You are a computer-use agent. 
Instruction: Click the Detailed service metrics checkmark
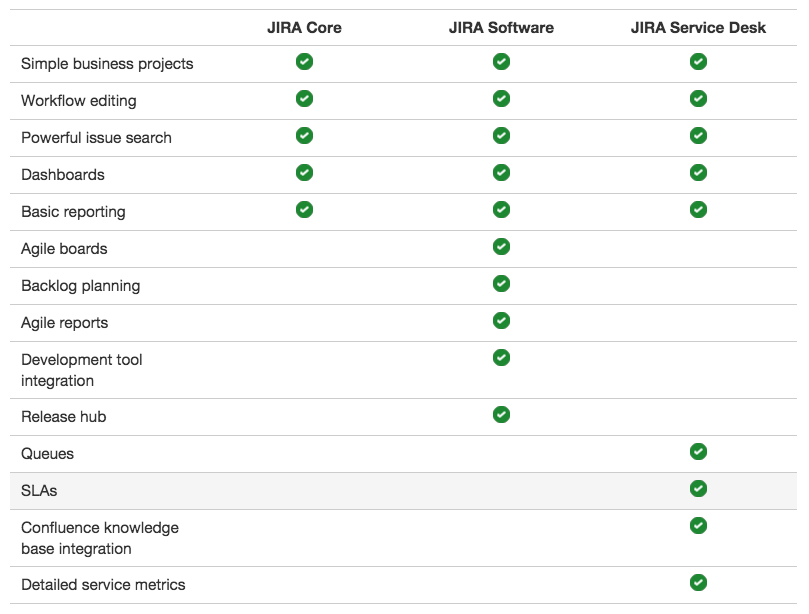[x=699, y=583]
